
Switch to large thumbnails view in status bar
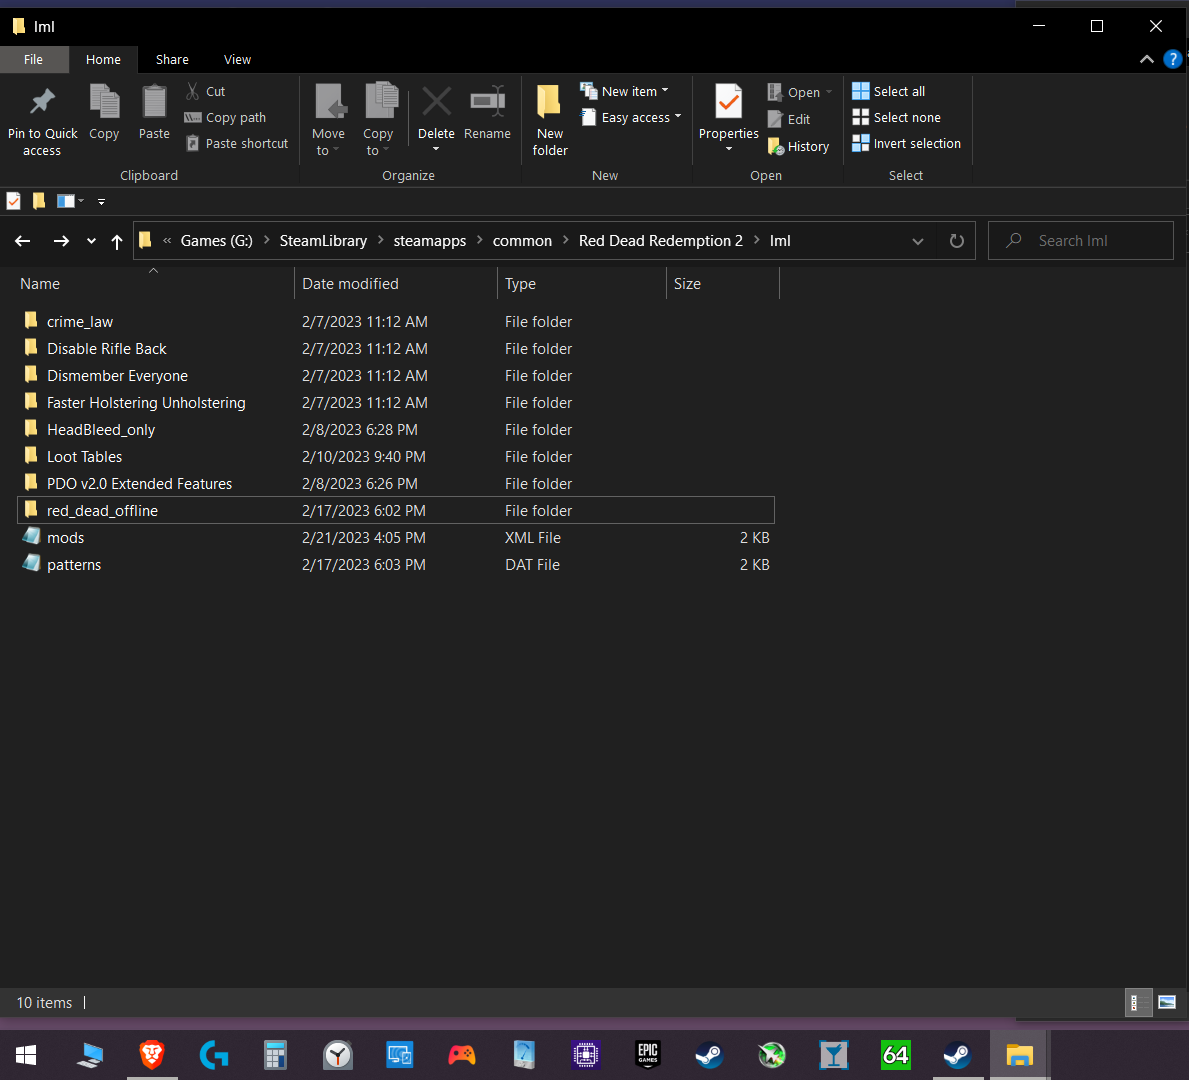pyautogui.click(x=1166, y=1002)
